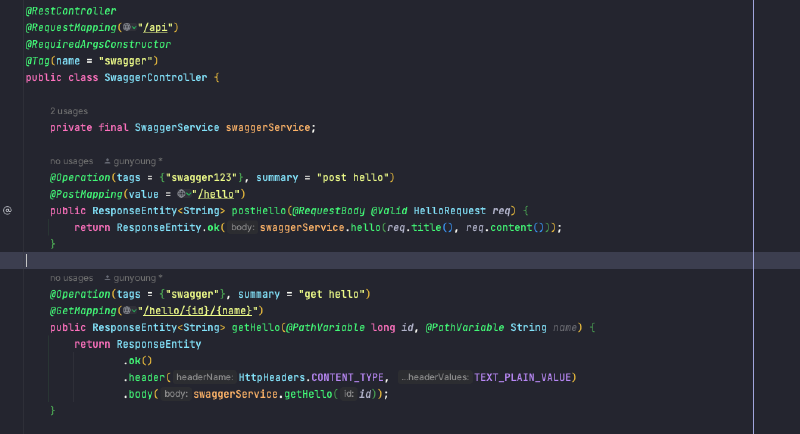The width and height of the screenshot is (800, 434).
Task: Click the "...headerValues:" parameter hint
Action: [x=434, y=377]
